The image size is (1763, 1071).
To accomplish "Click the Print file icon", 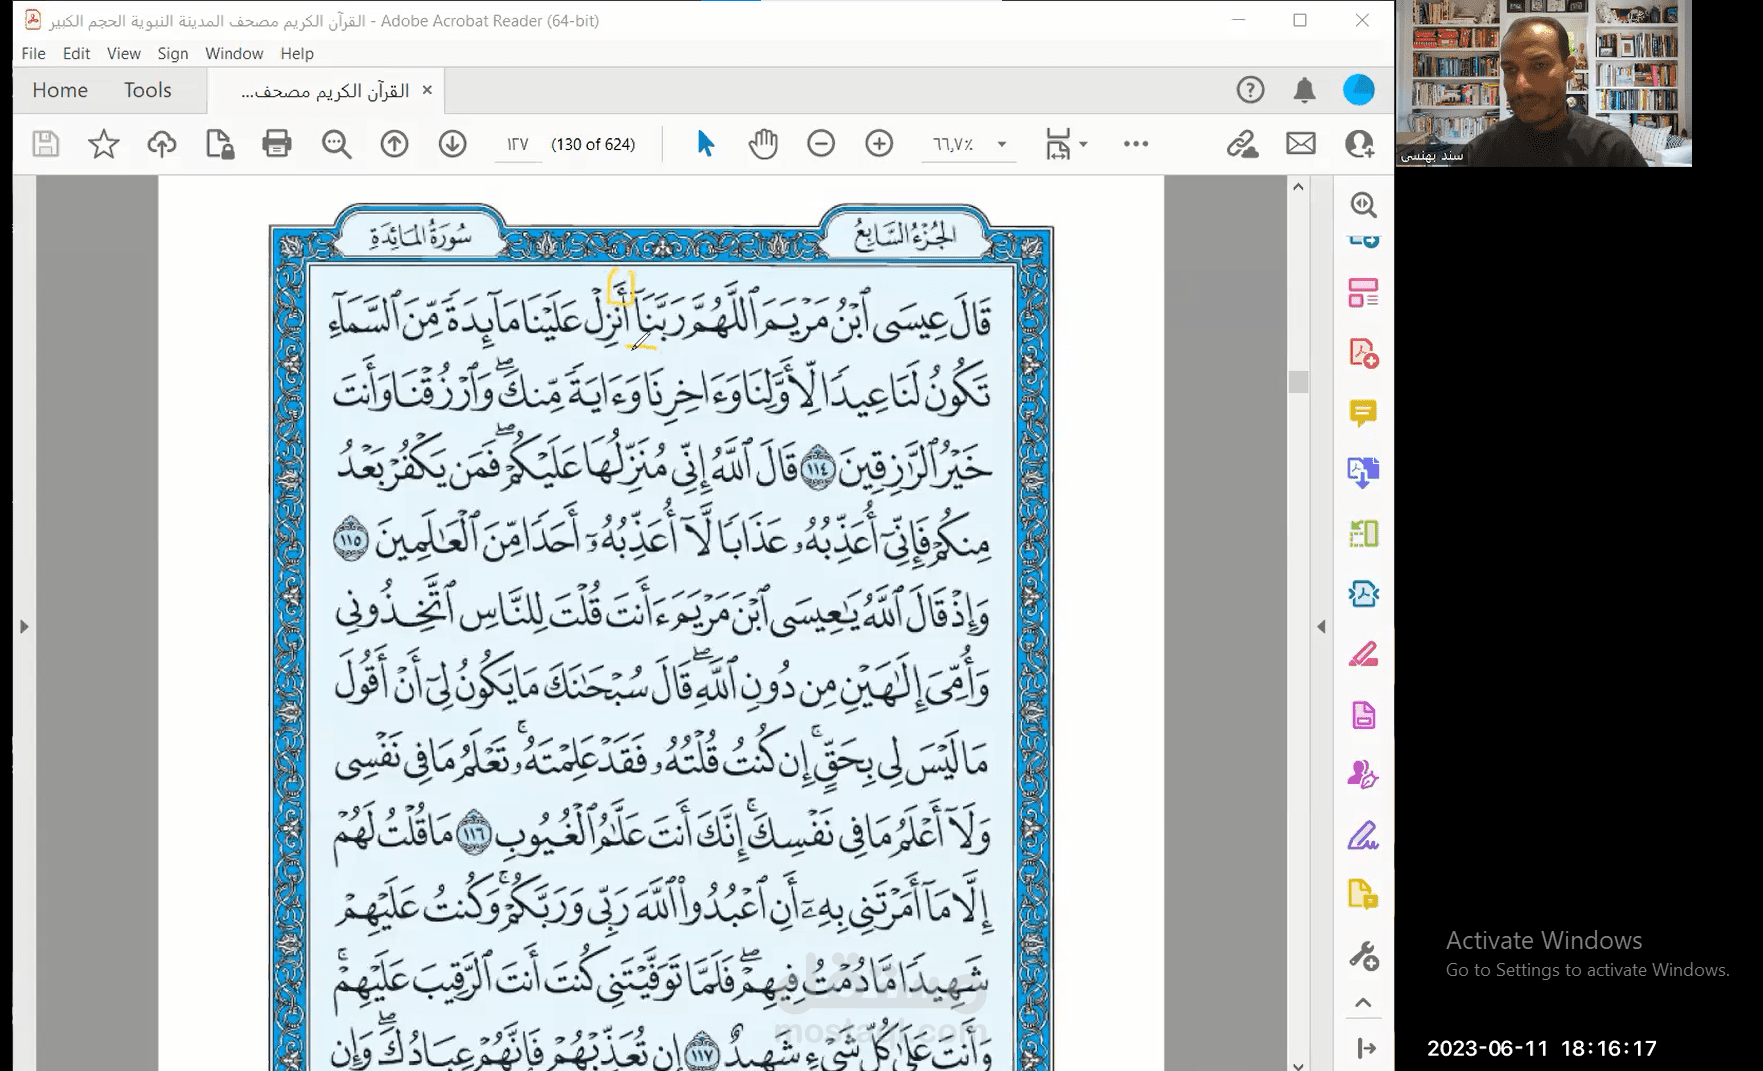I will tap(277, 144).
